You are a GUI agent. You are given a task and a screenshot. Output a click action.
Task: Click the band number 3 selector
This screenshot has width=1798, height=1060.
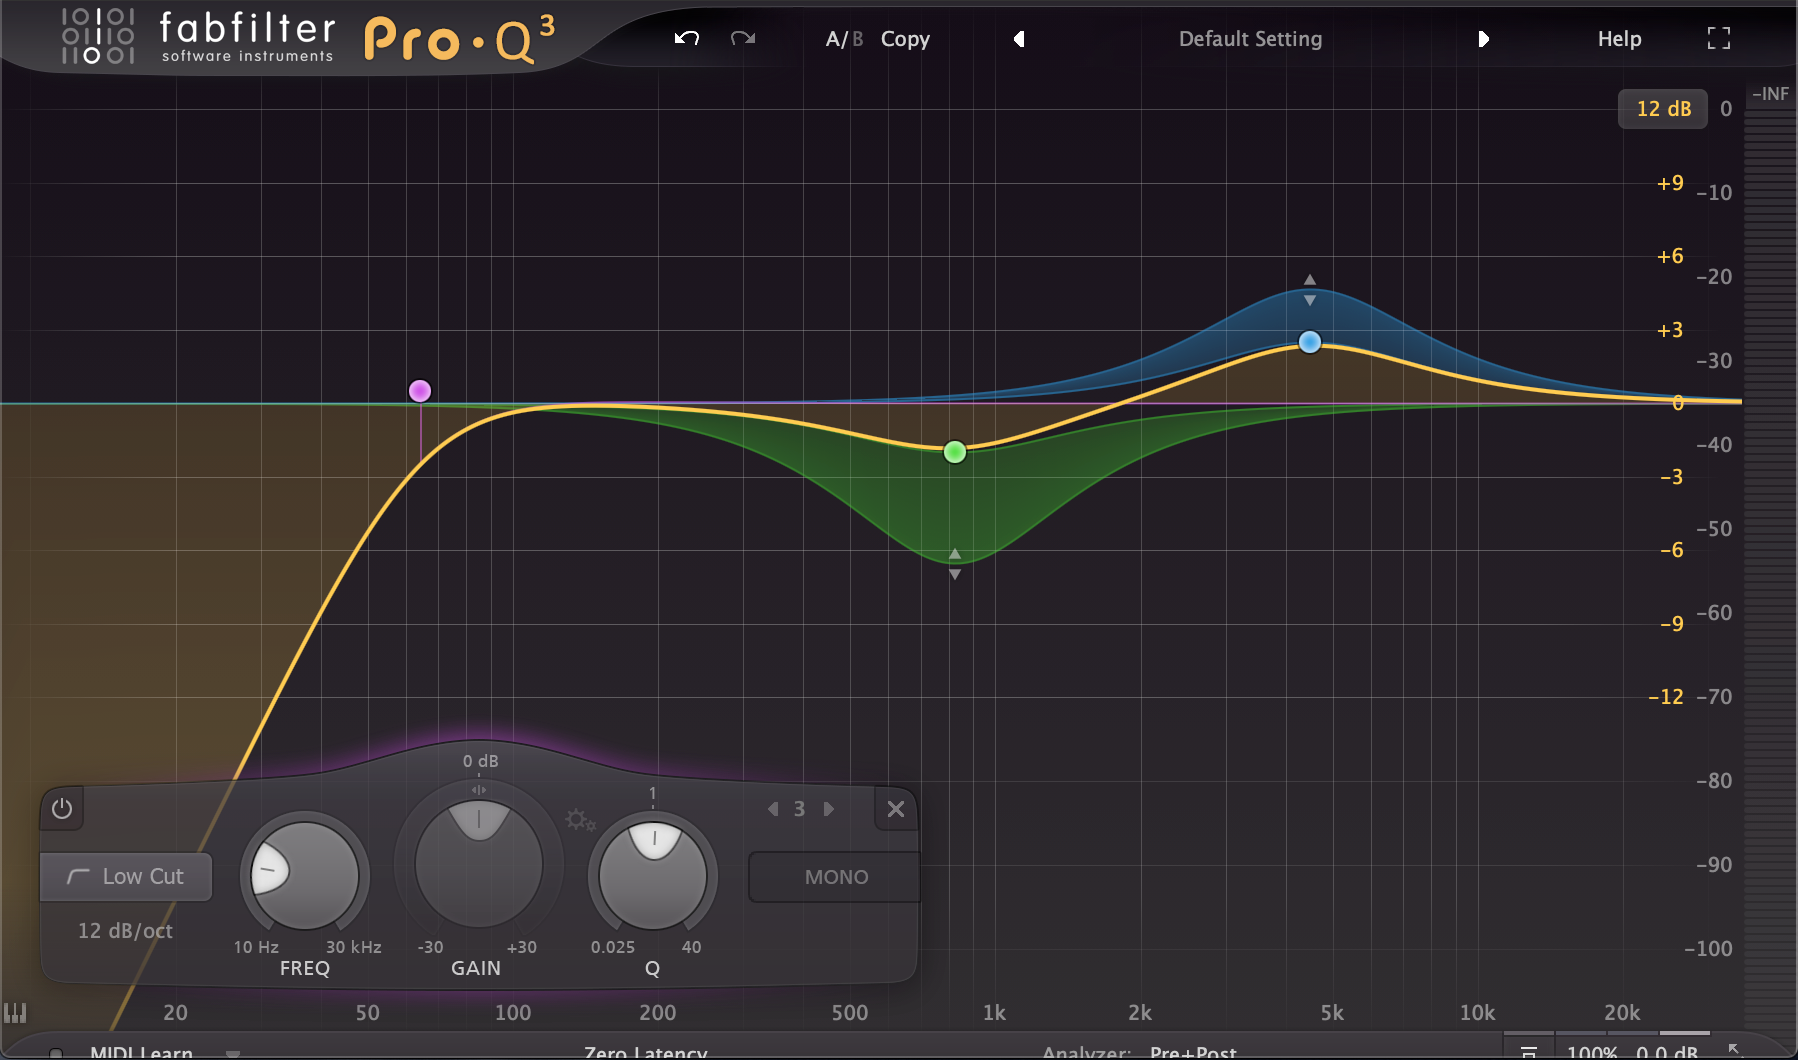coord(799,809)
